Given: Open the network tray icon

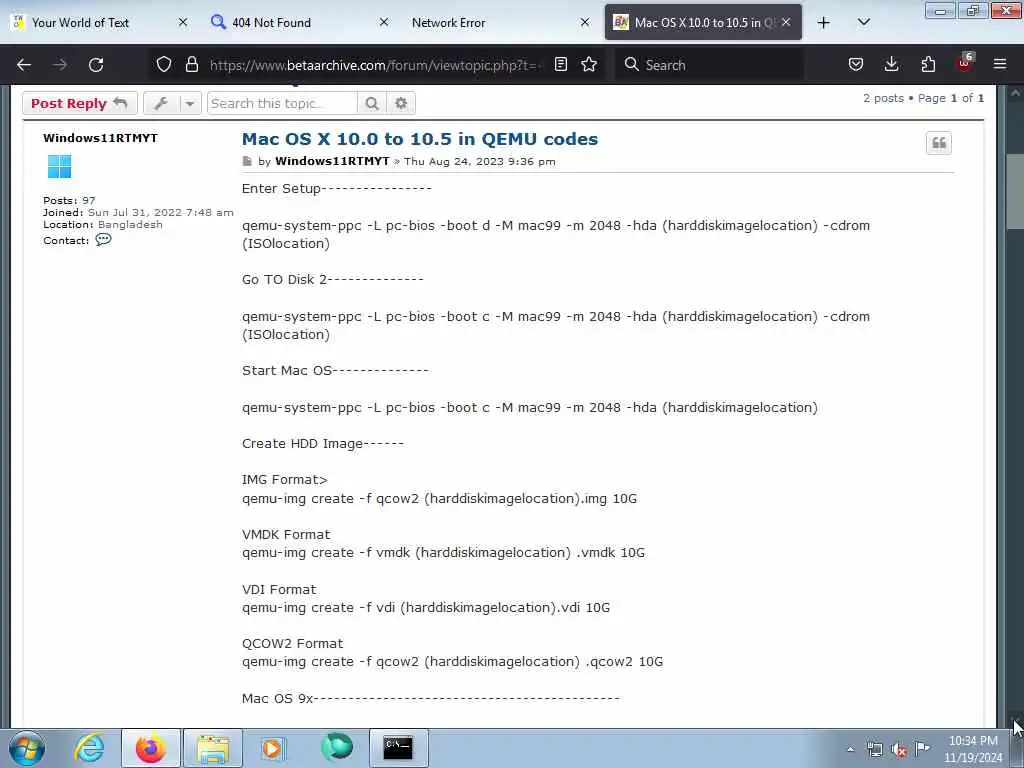Looking at the screenshot, I should (x=874, y=749).
